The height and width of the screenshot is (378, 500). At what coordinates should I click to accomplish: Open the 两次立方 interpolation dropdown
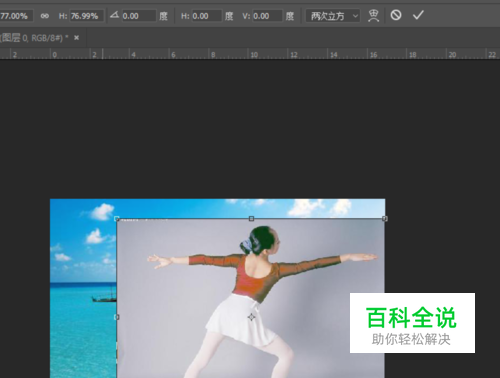[x=333, y=16]
